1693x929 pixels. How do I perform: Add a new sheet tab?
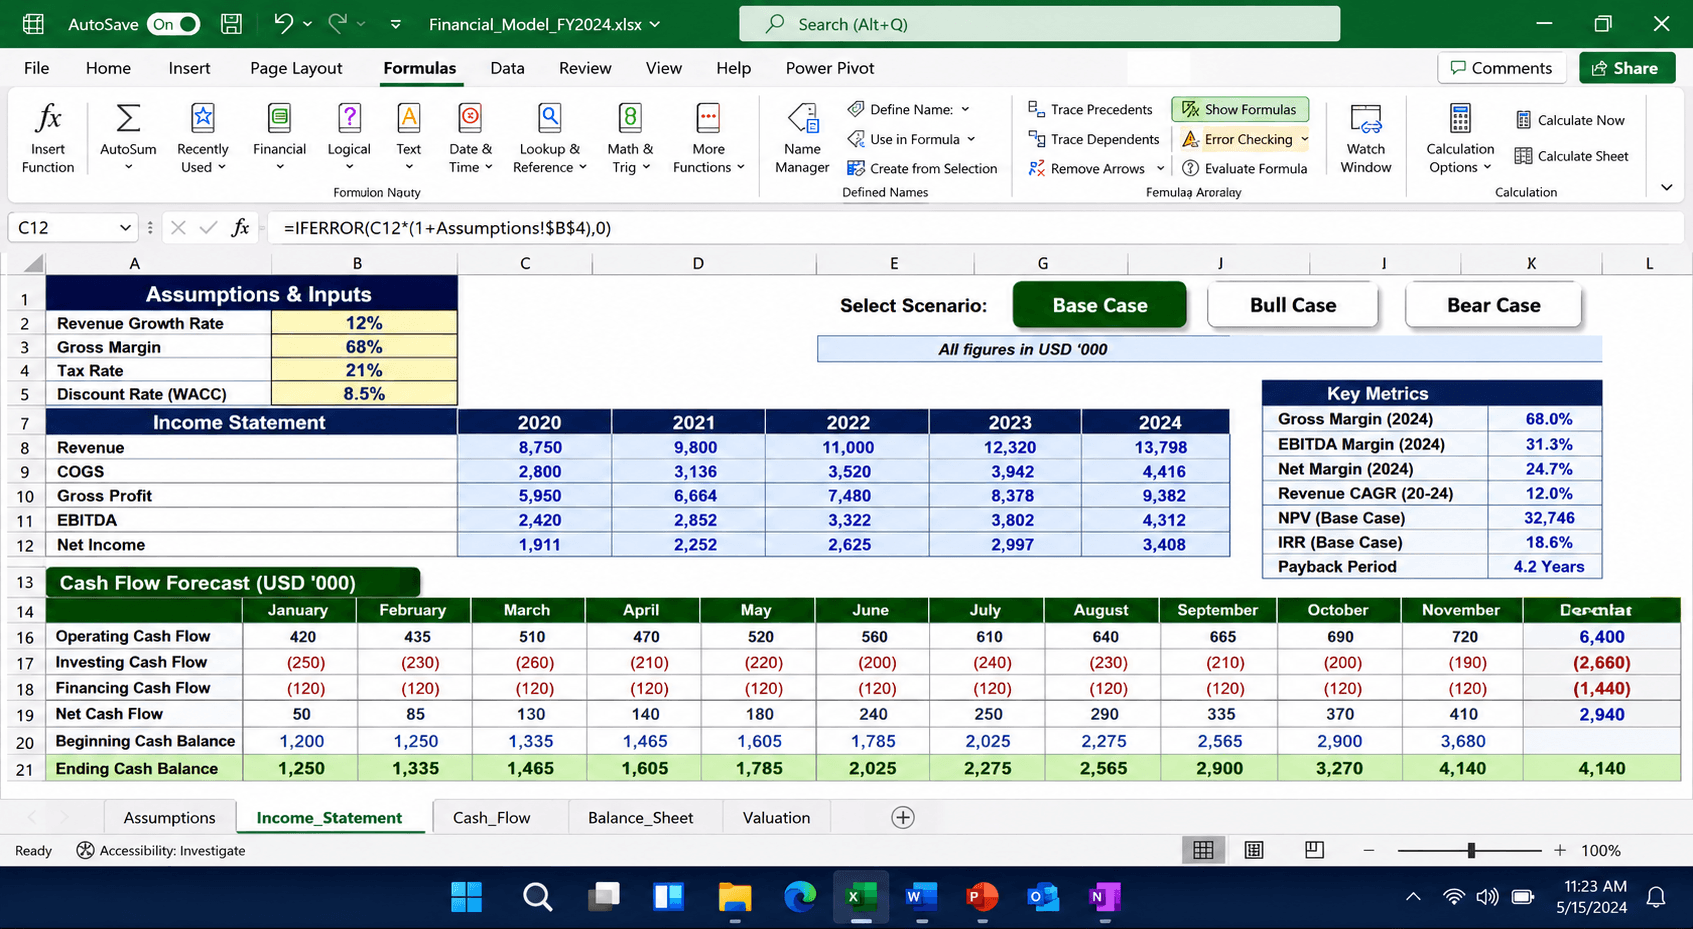pos(902,817)
